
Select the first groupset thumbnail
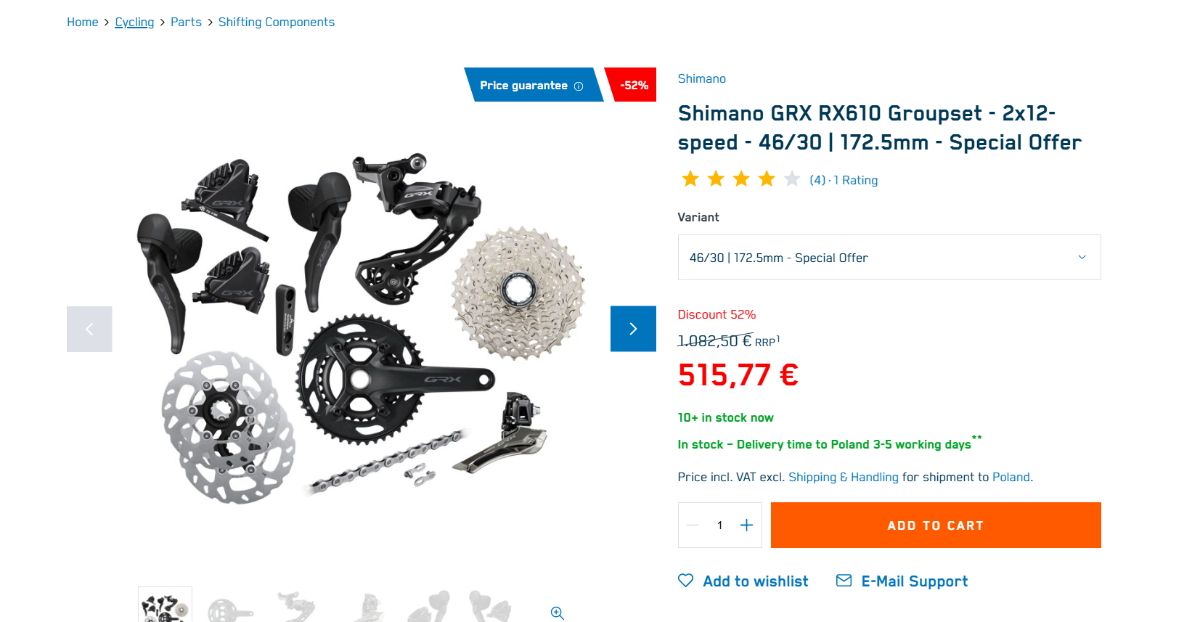[165, 605]
